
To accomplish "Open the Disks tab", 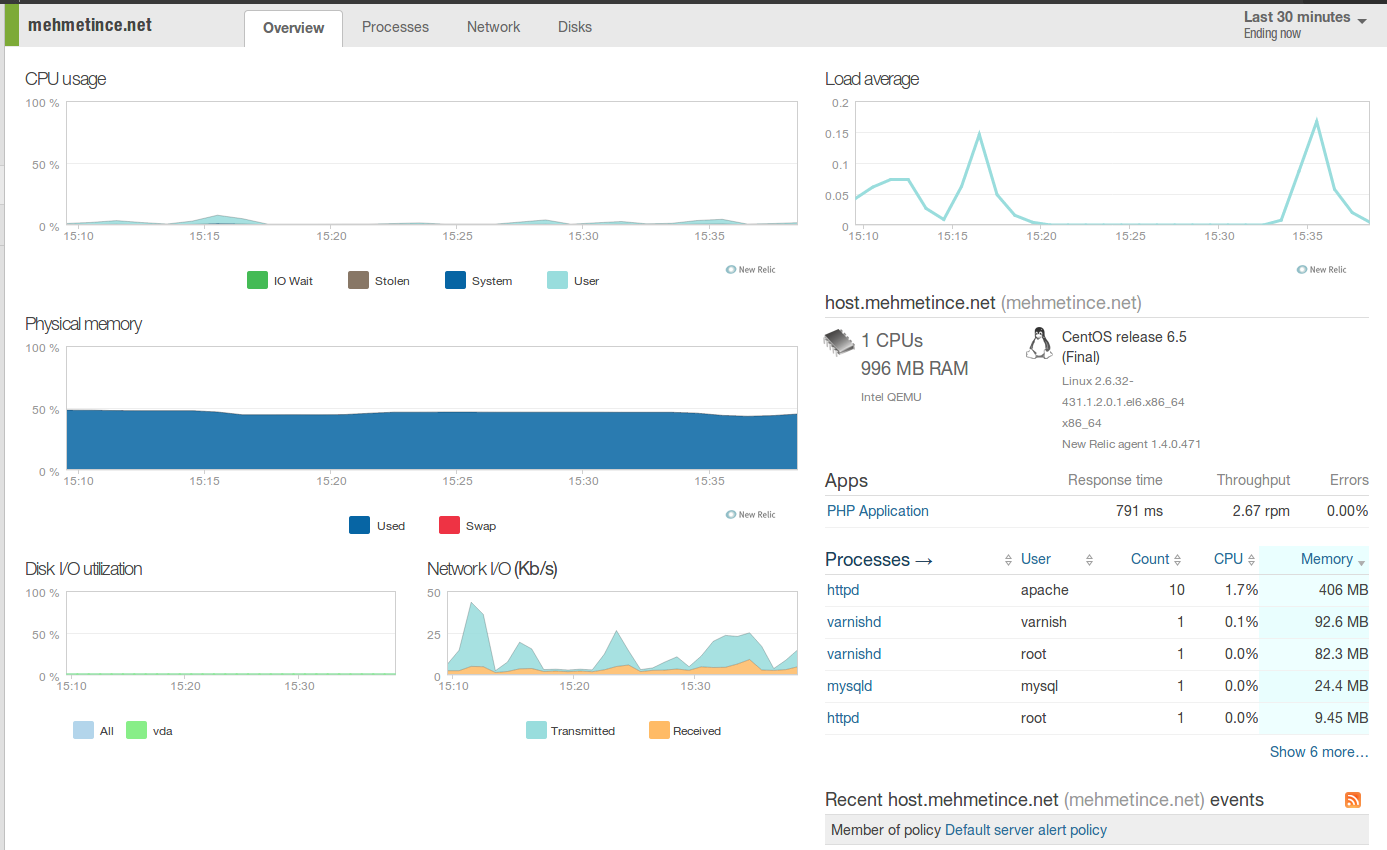I will pyautogui.click(x=575, y=27).
